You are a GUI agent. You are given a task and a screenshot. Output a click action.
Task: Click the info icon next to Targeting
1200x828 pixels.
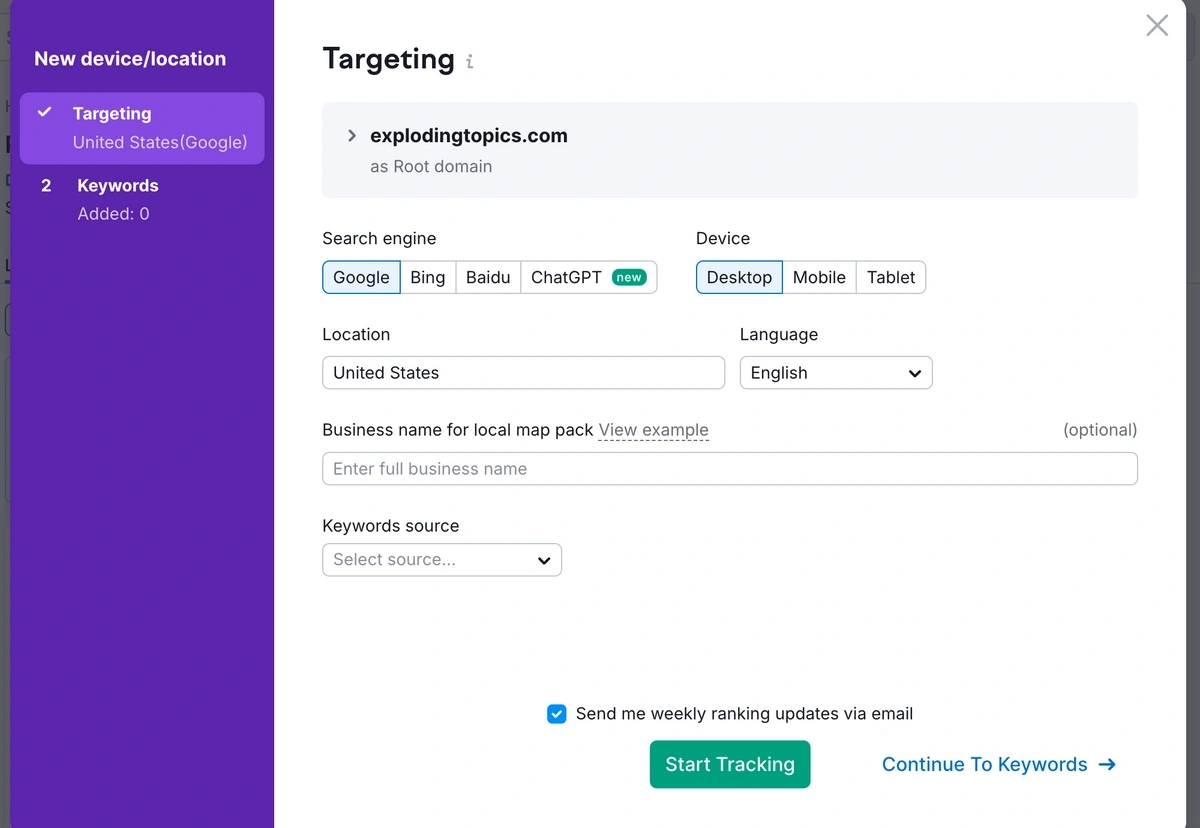coord(469,62)
